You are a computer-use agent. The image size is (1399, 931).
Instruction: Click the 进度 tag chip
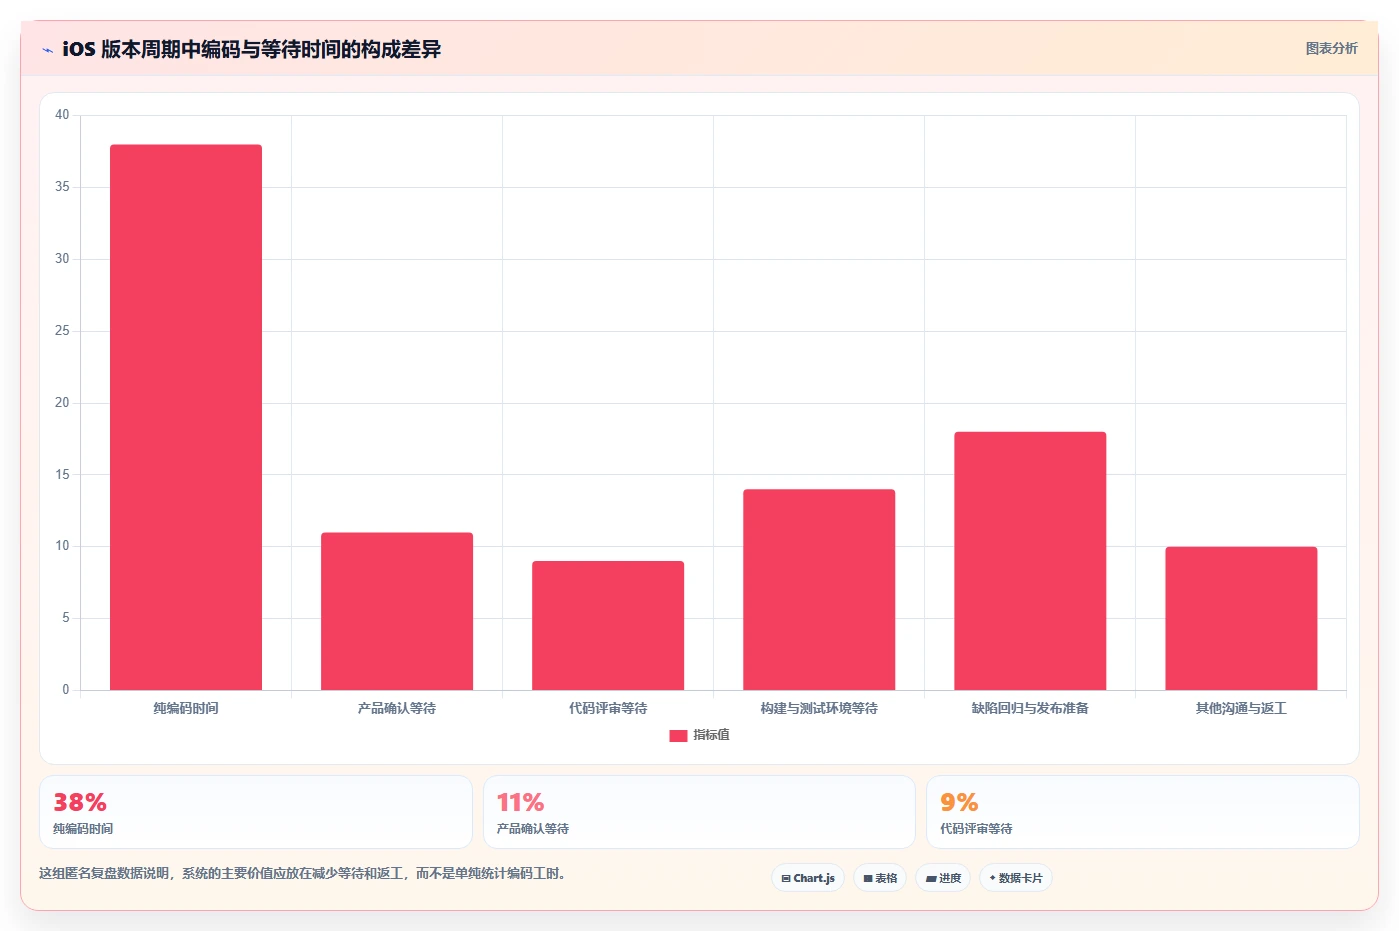943,878
